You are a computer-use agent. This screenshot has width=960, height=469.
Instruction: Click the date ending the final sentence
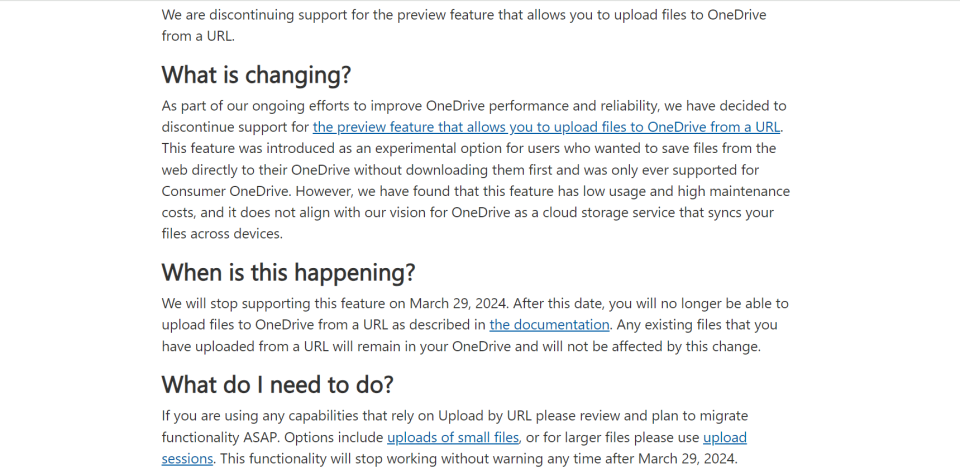688,459
